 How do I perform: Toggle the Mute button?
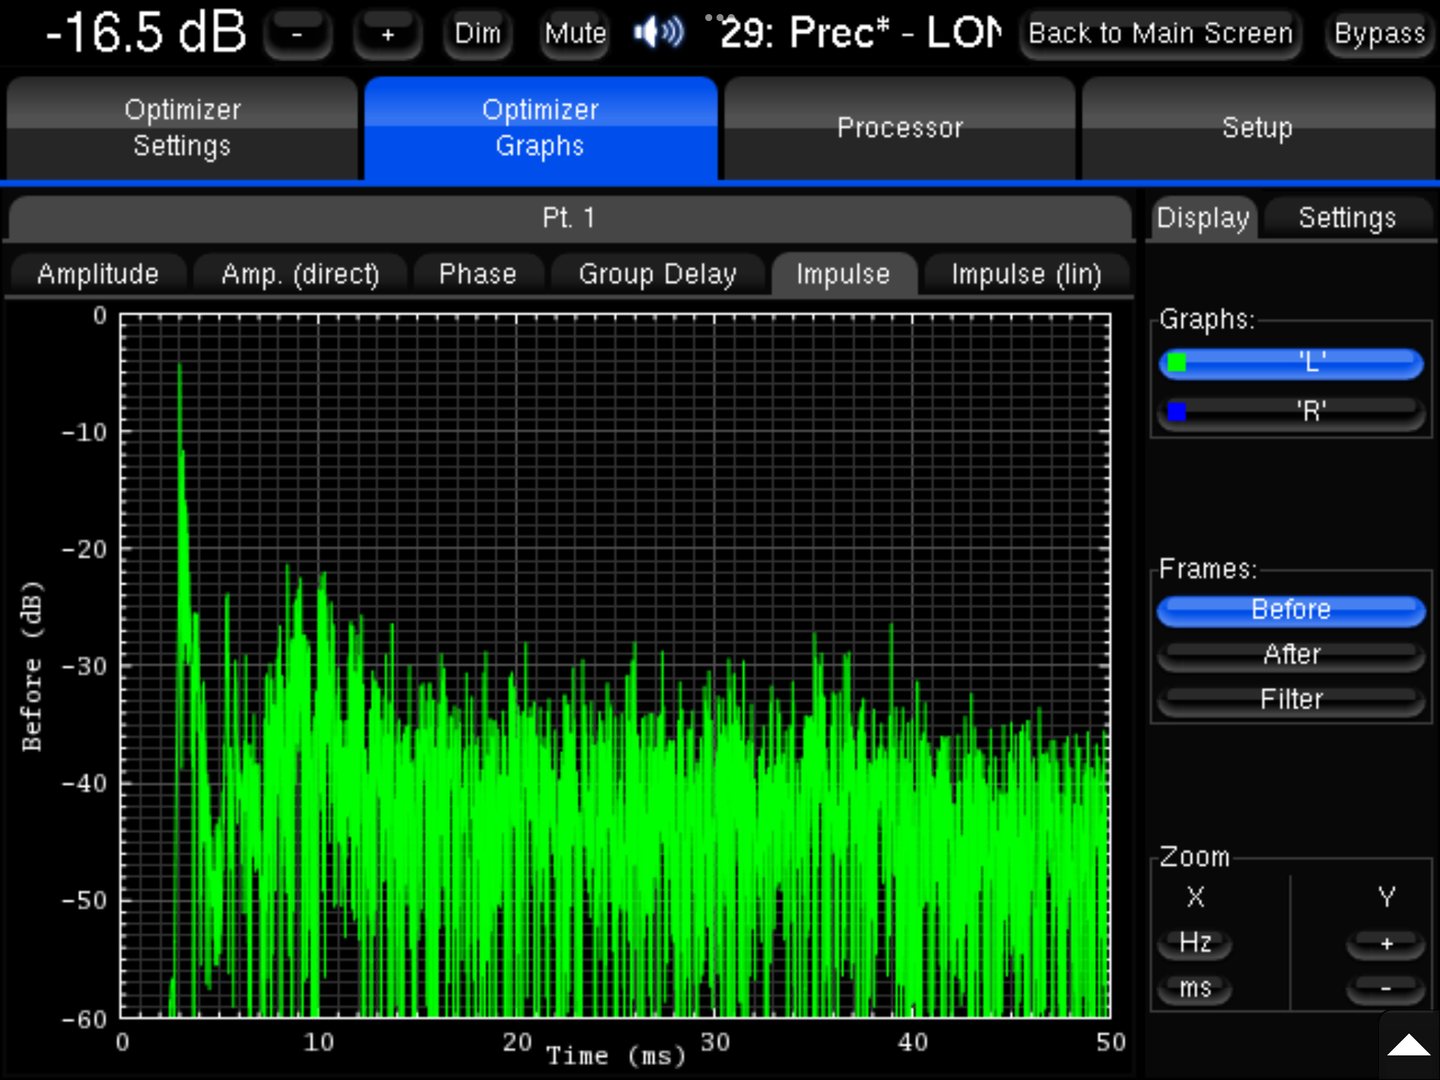click(575, 35)
